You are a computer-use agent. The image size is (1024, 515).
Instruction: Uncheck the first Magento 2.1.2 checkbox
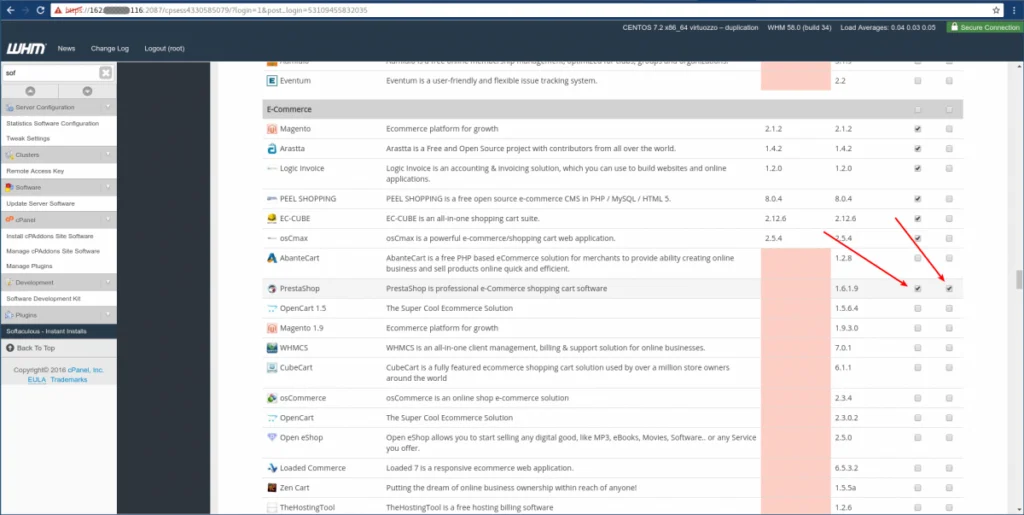point(918,129)
